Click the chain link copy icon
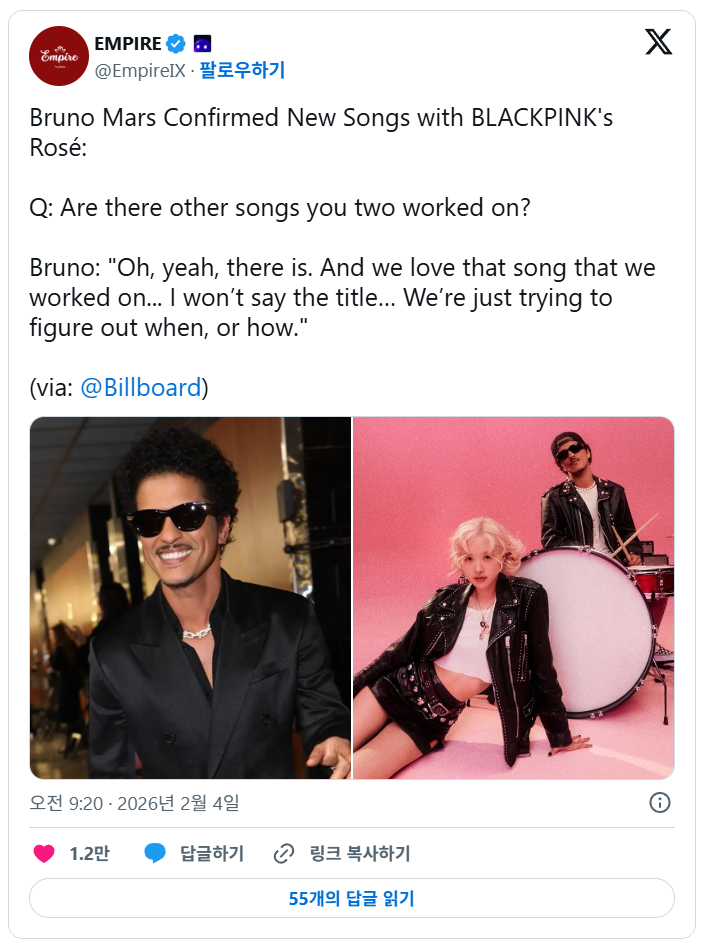 click(285, 854)
